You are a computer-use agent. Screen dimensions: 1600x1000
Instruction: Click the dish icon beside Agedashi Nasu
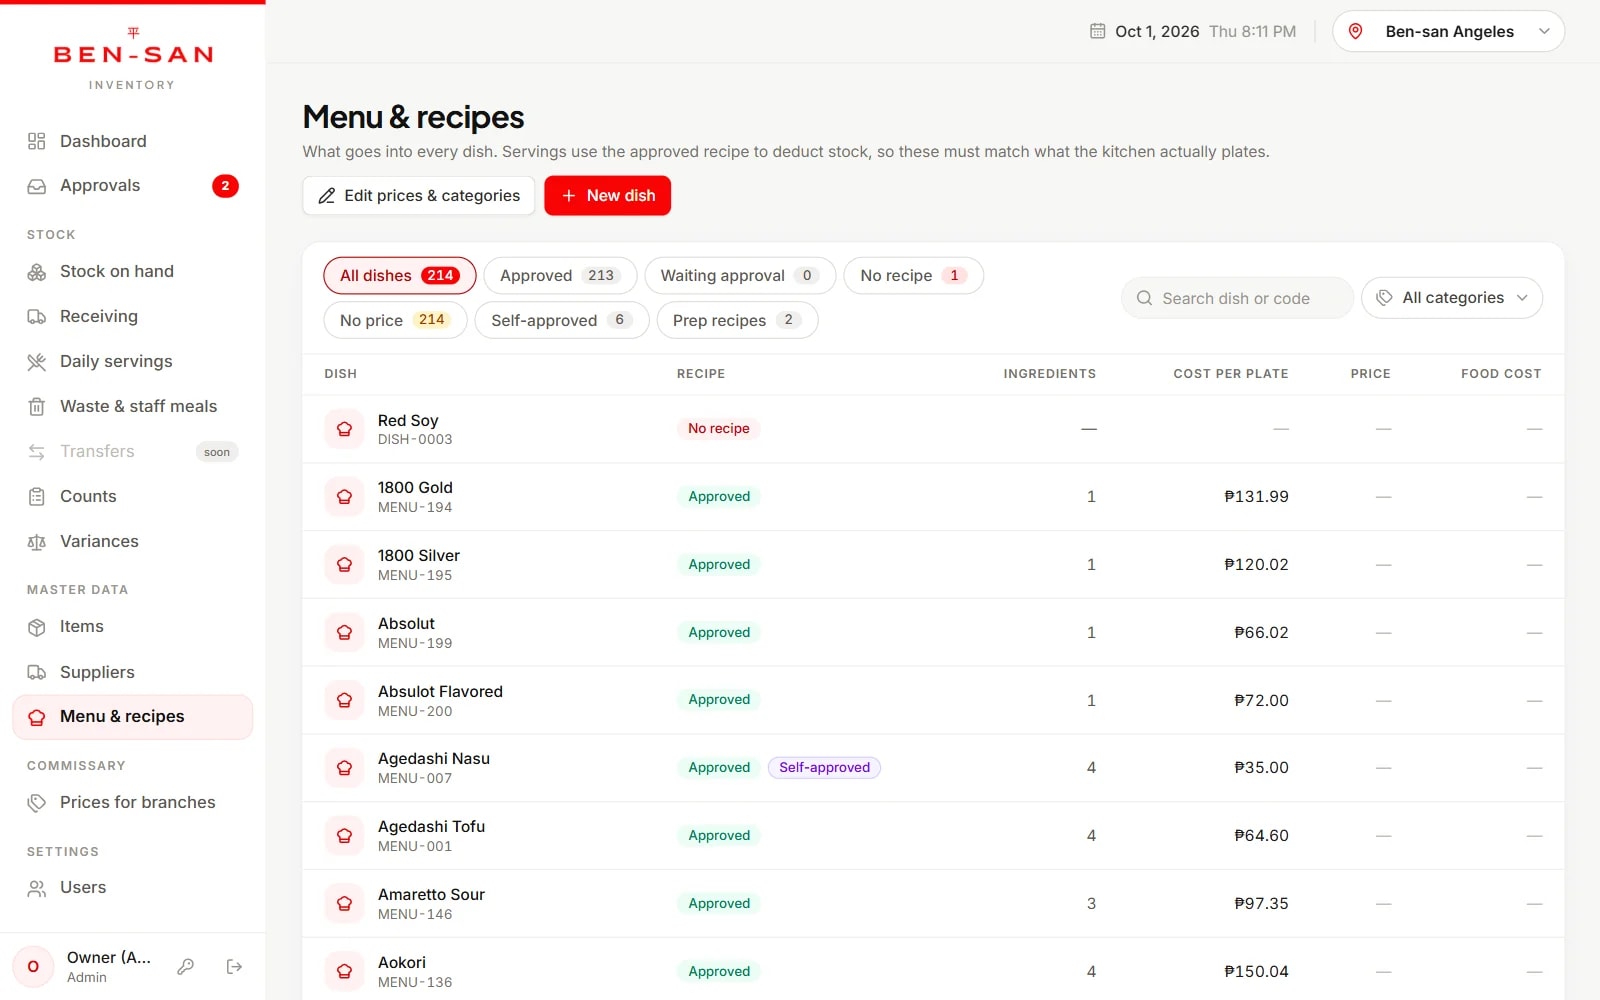coord(344,768)
